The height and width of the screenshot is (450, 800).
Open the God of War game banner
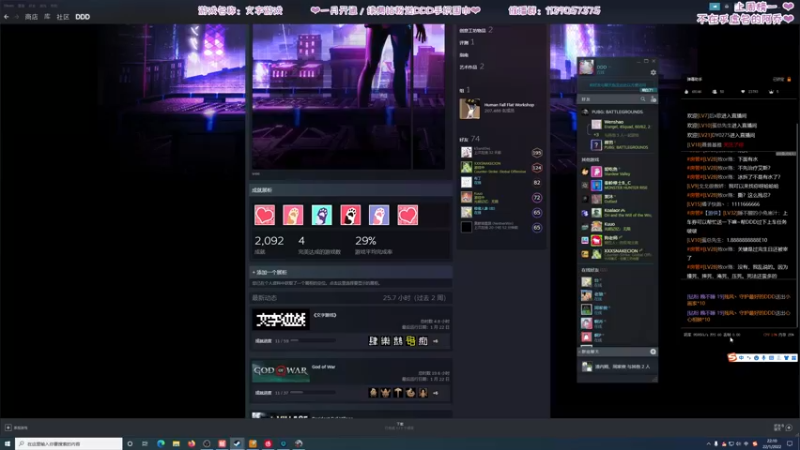click(281, 372)
